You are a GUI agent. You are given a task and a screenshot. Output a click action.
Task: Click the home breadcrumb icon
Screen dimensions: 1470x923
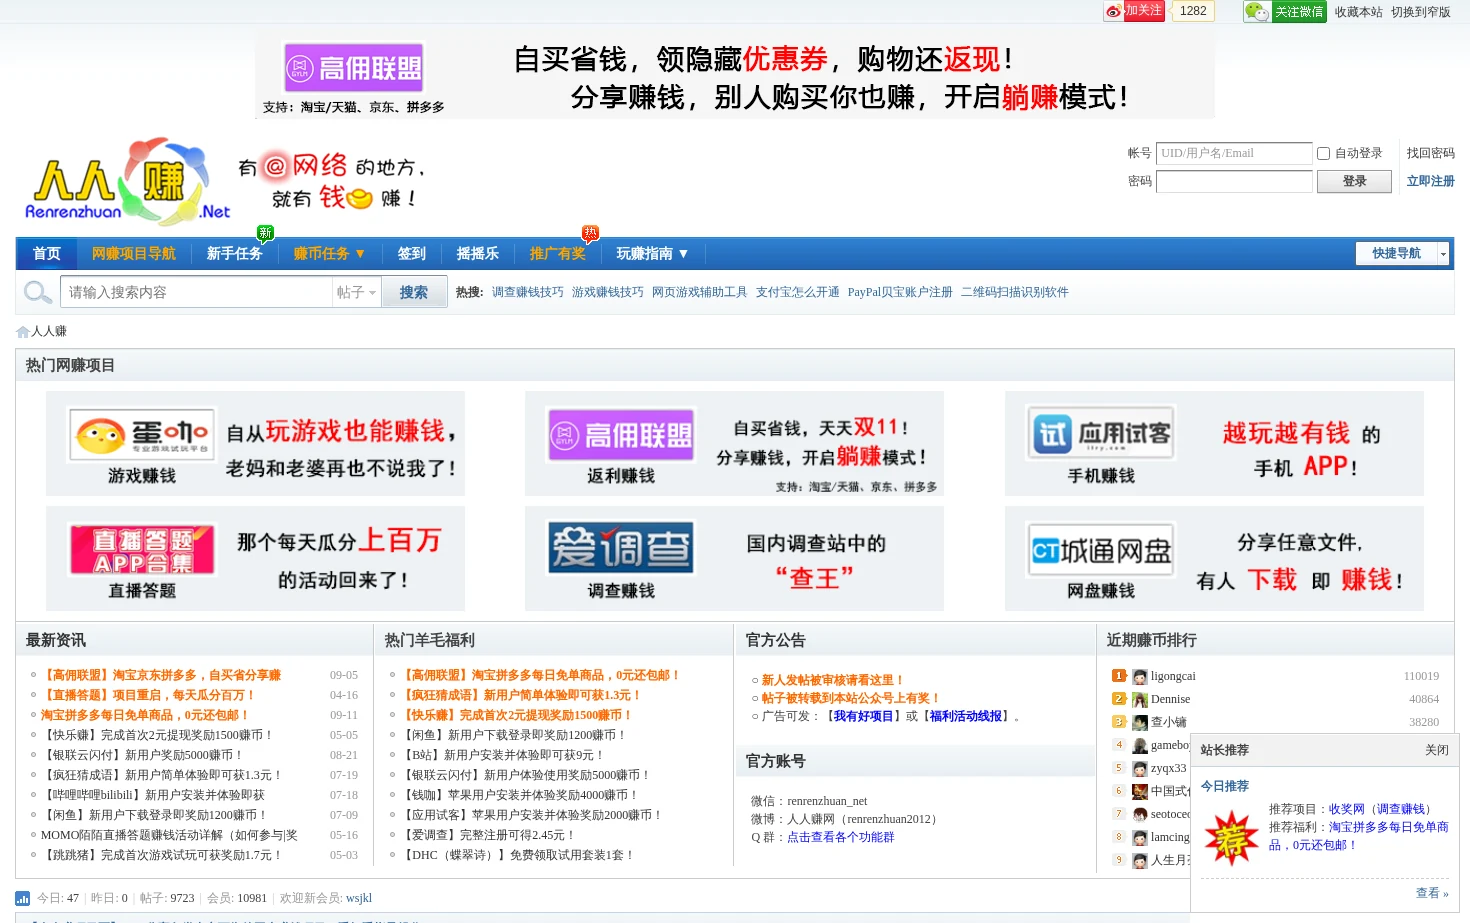point(22,331)
